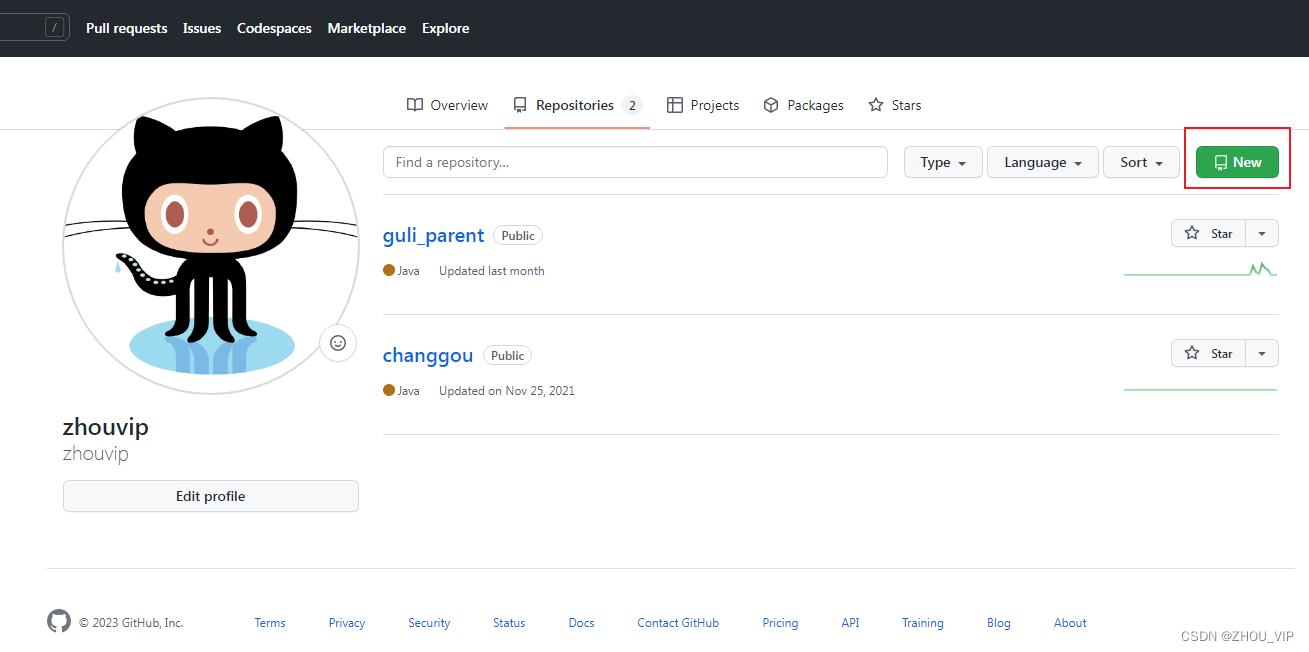Open the About footer link

(x=1070, y=622)
